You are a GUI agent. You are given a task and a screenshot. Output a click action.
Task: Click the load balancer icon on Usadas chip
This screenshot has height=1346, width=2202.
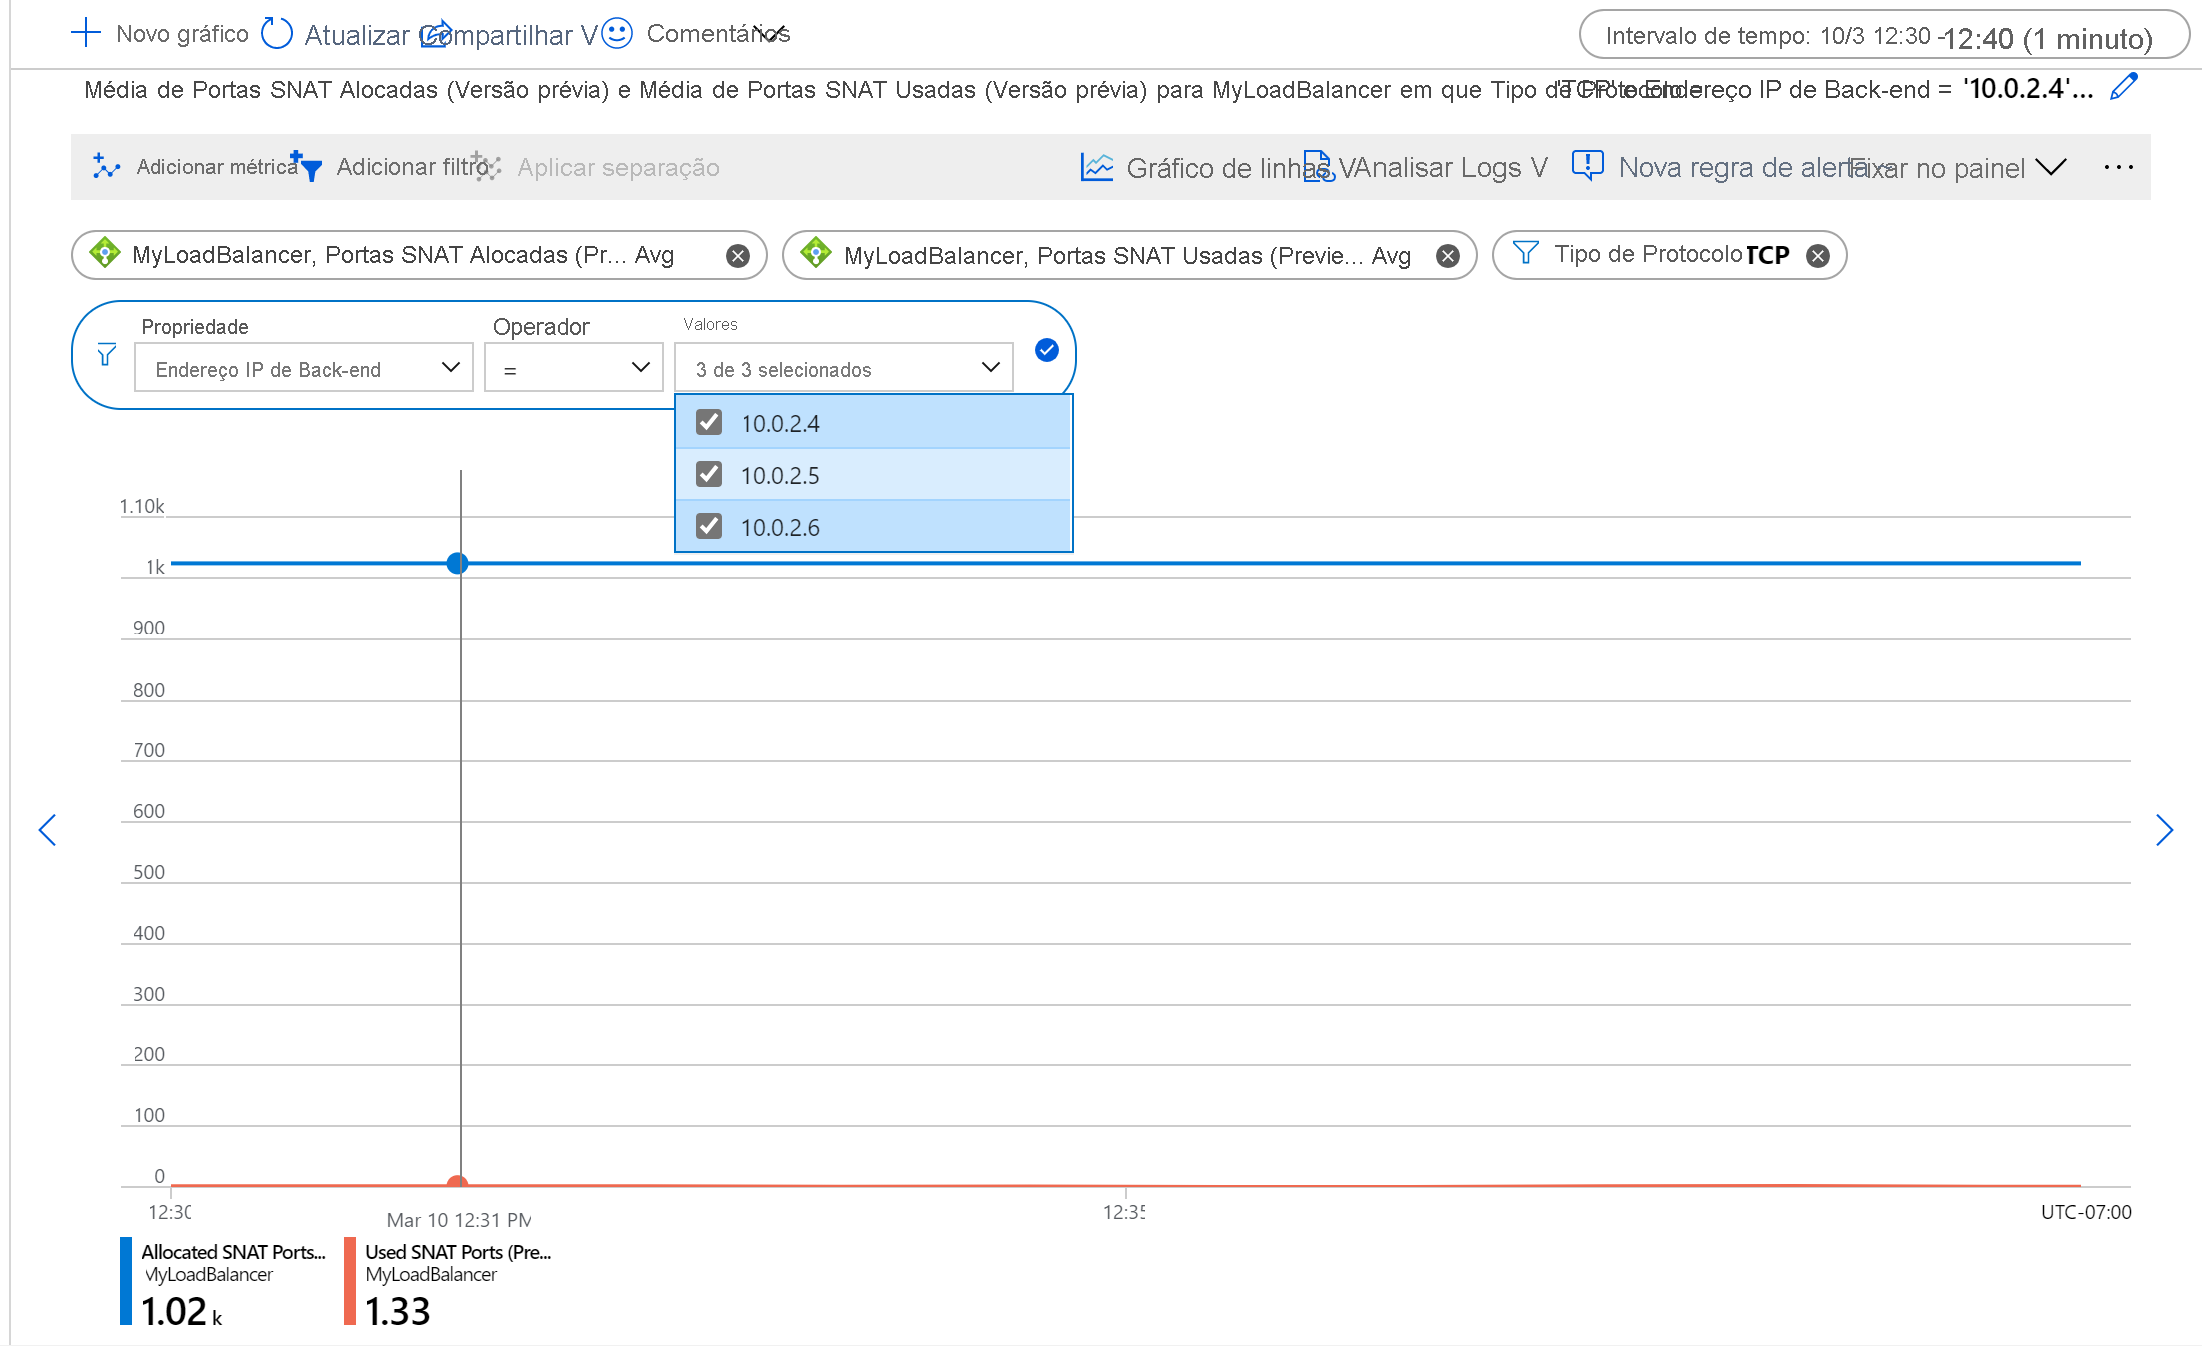[x=816, y=253]
